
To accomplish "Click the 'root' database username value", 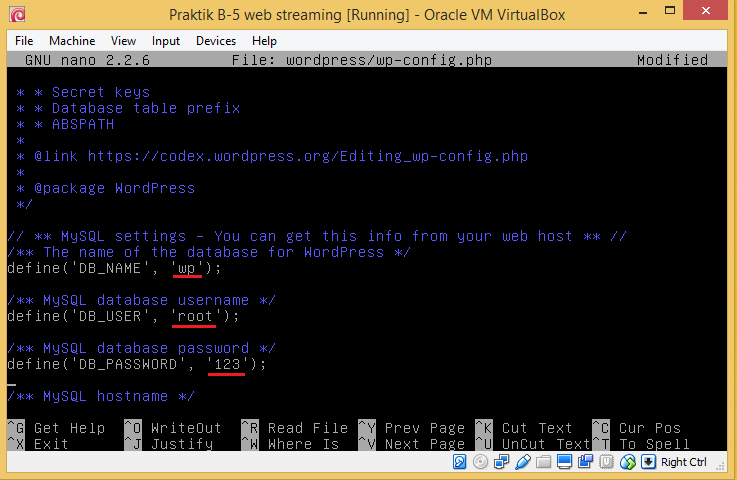I will (195, 316).
